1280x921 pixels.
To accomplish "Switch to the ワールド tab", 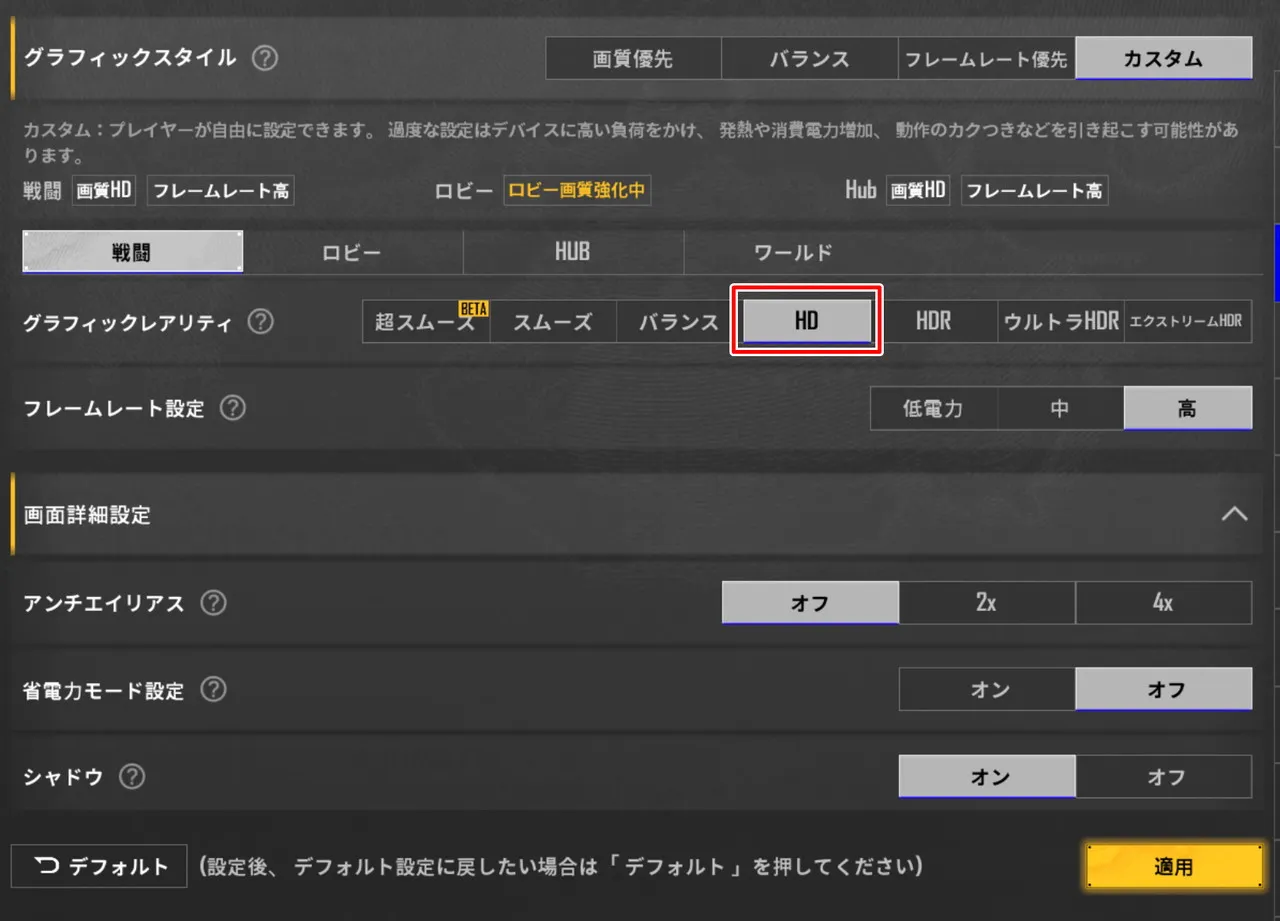I will [x=793, y=252].
